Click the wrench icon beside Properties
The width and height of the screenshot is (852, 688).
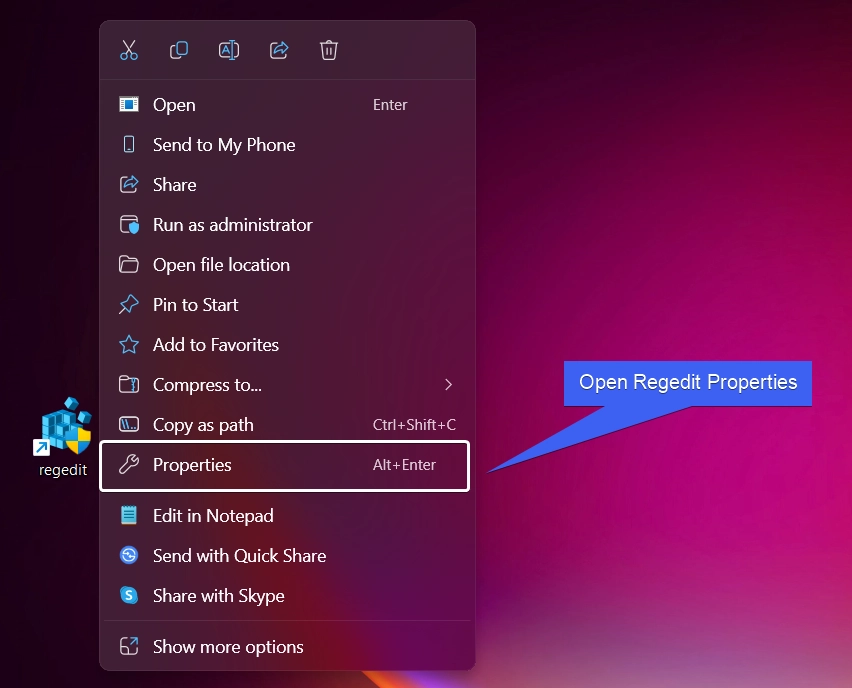click(x=129, y=465)
